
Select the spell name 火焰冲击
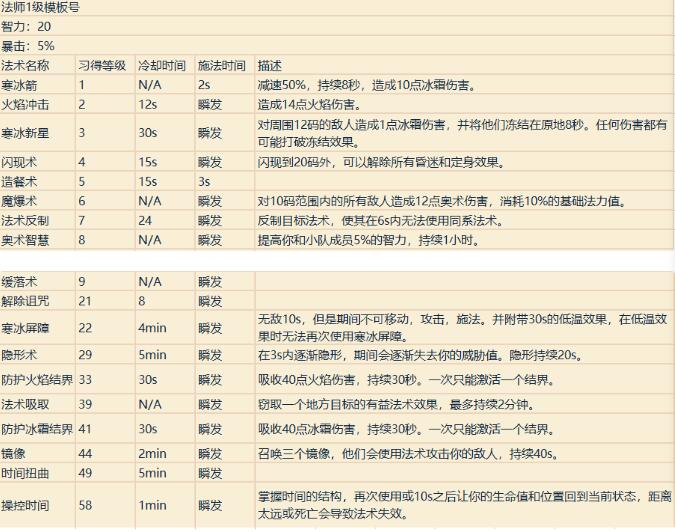click(x=25, y=105)
